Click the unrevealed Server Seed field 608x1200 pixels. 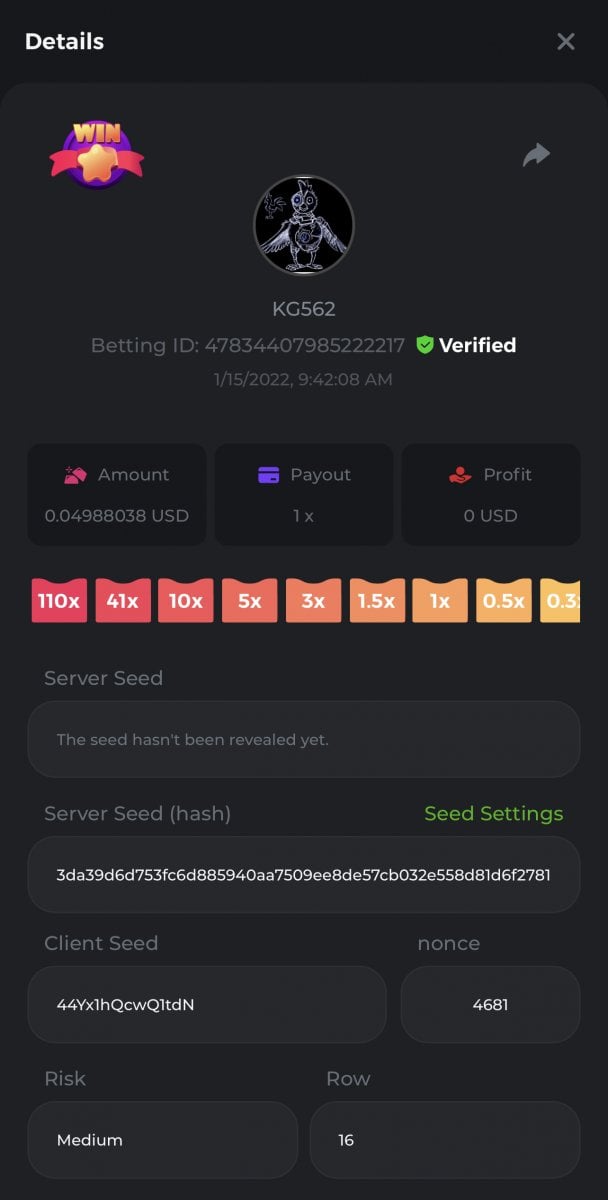tap(304, 739)
